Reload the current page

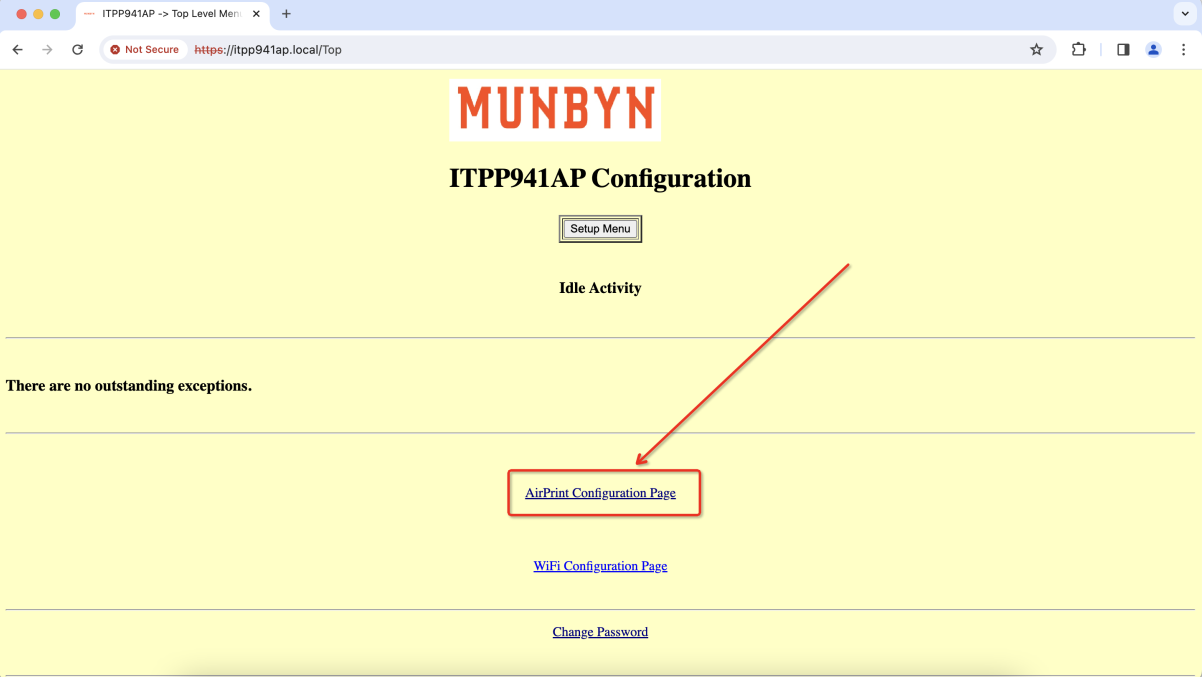[x=77, y=49]
